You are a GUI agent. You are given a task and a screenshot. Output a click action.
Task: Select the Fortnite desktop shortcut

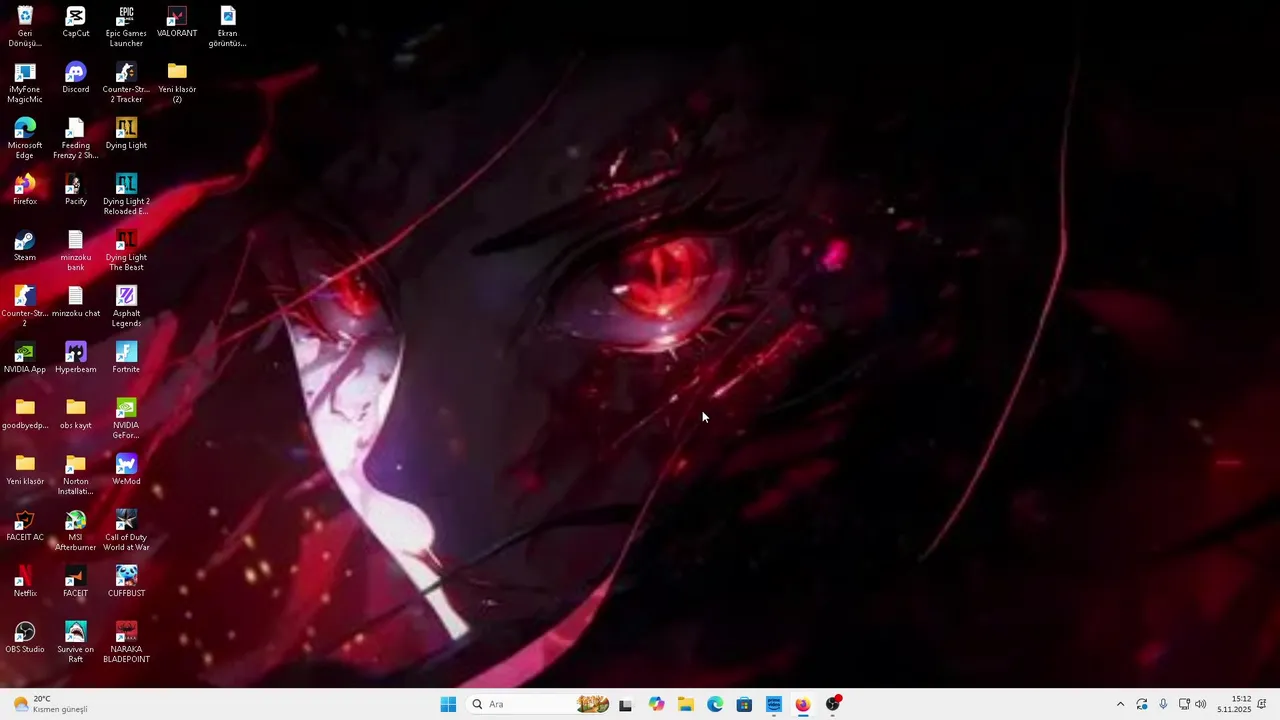126,358
